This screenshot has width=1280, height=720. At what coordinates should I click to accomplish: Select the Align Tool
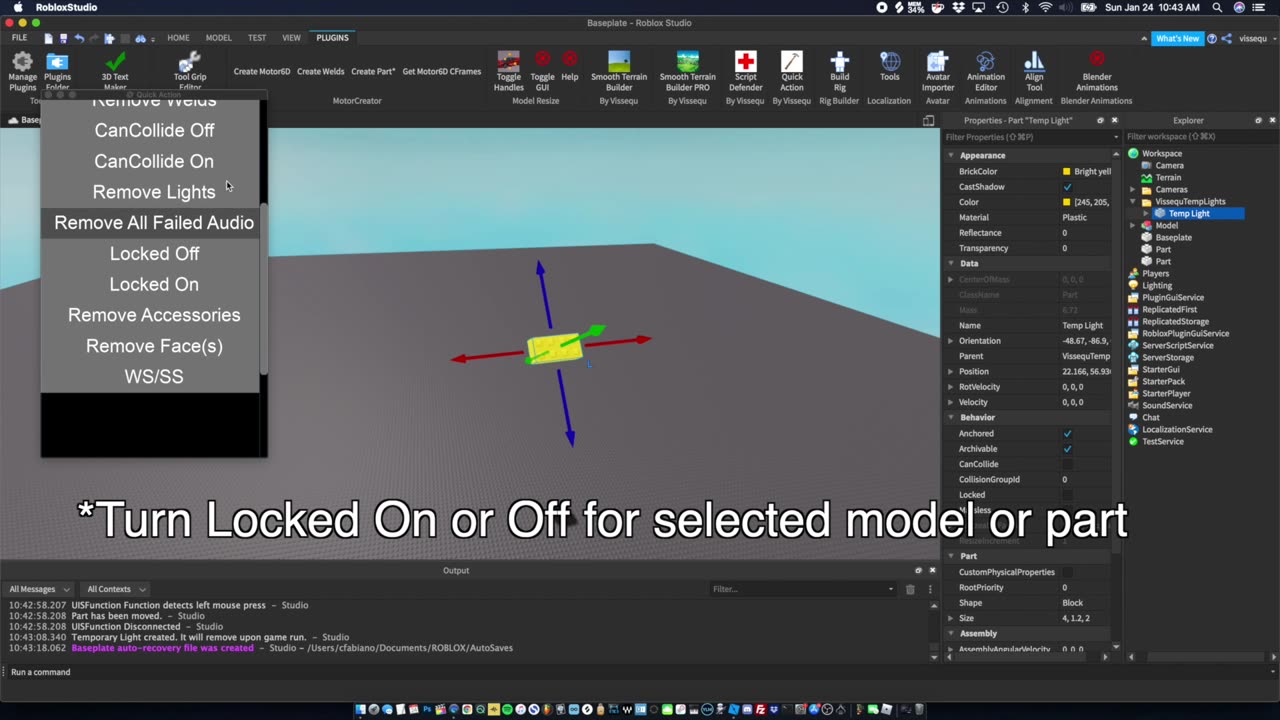coord(1034,71)
